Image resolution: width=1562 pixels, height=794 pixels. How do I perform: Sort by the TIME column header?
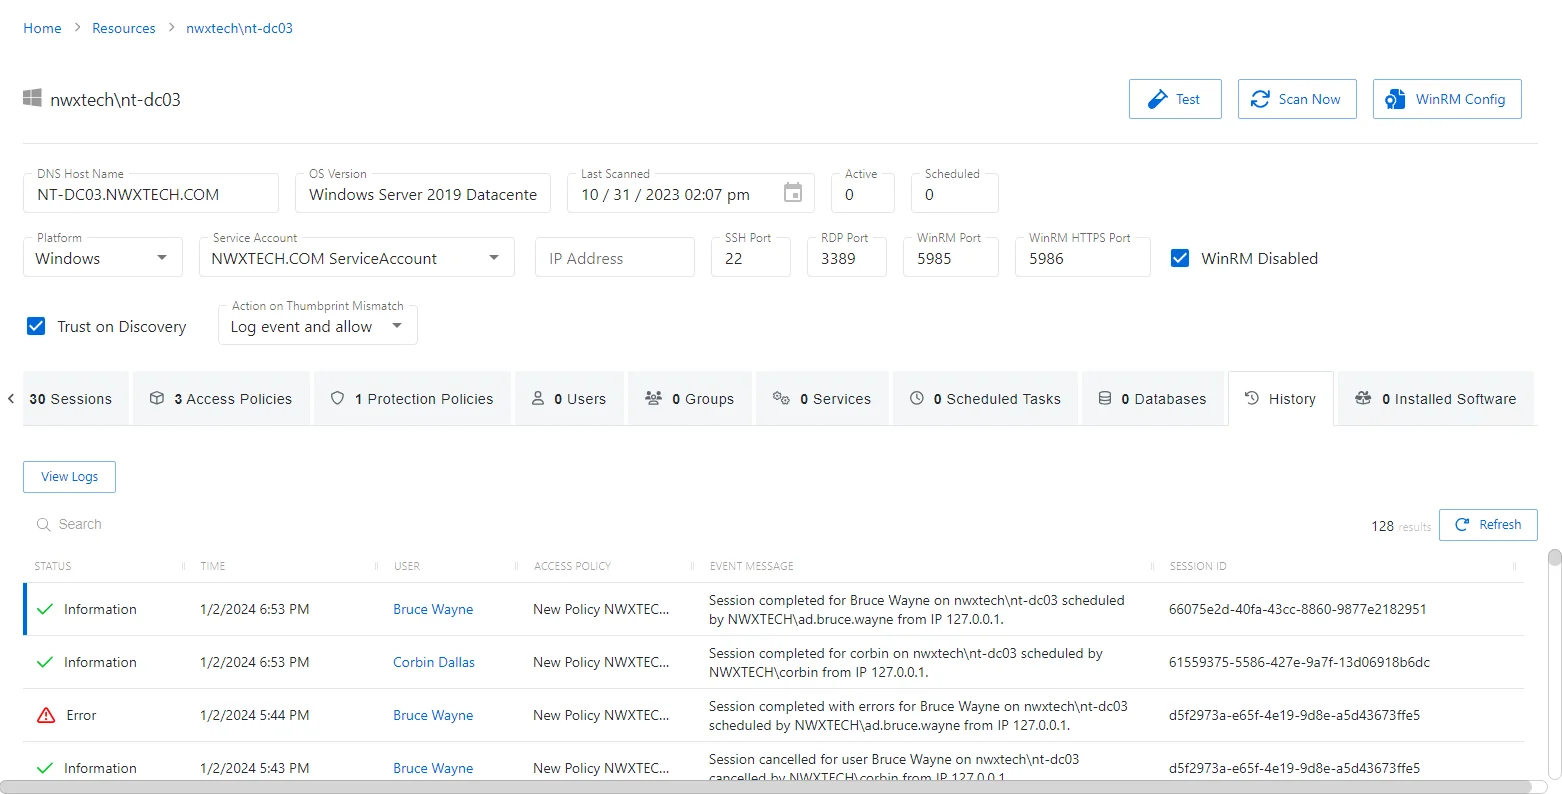[213, 566]
